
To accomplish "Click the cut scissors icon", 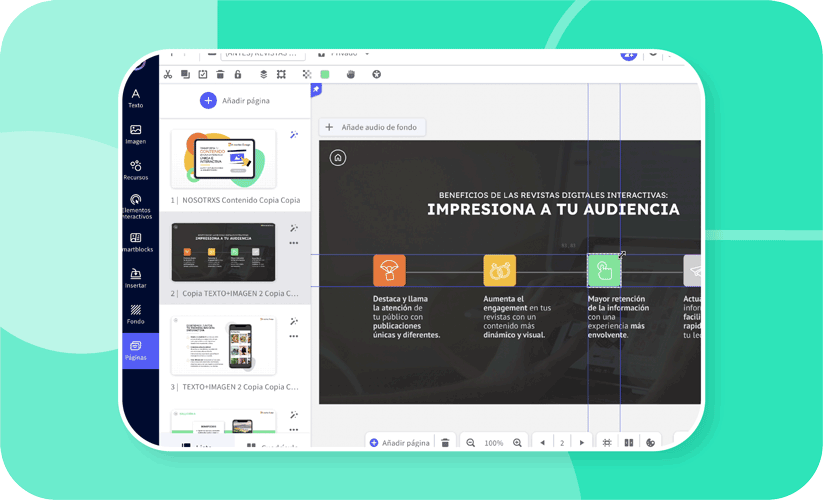I will (168, 75).
